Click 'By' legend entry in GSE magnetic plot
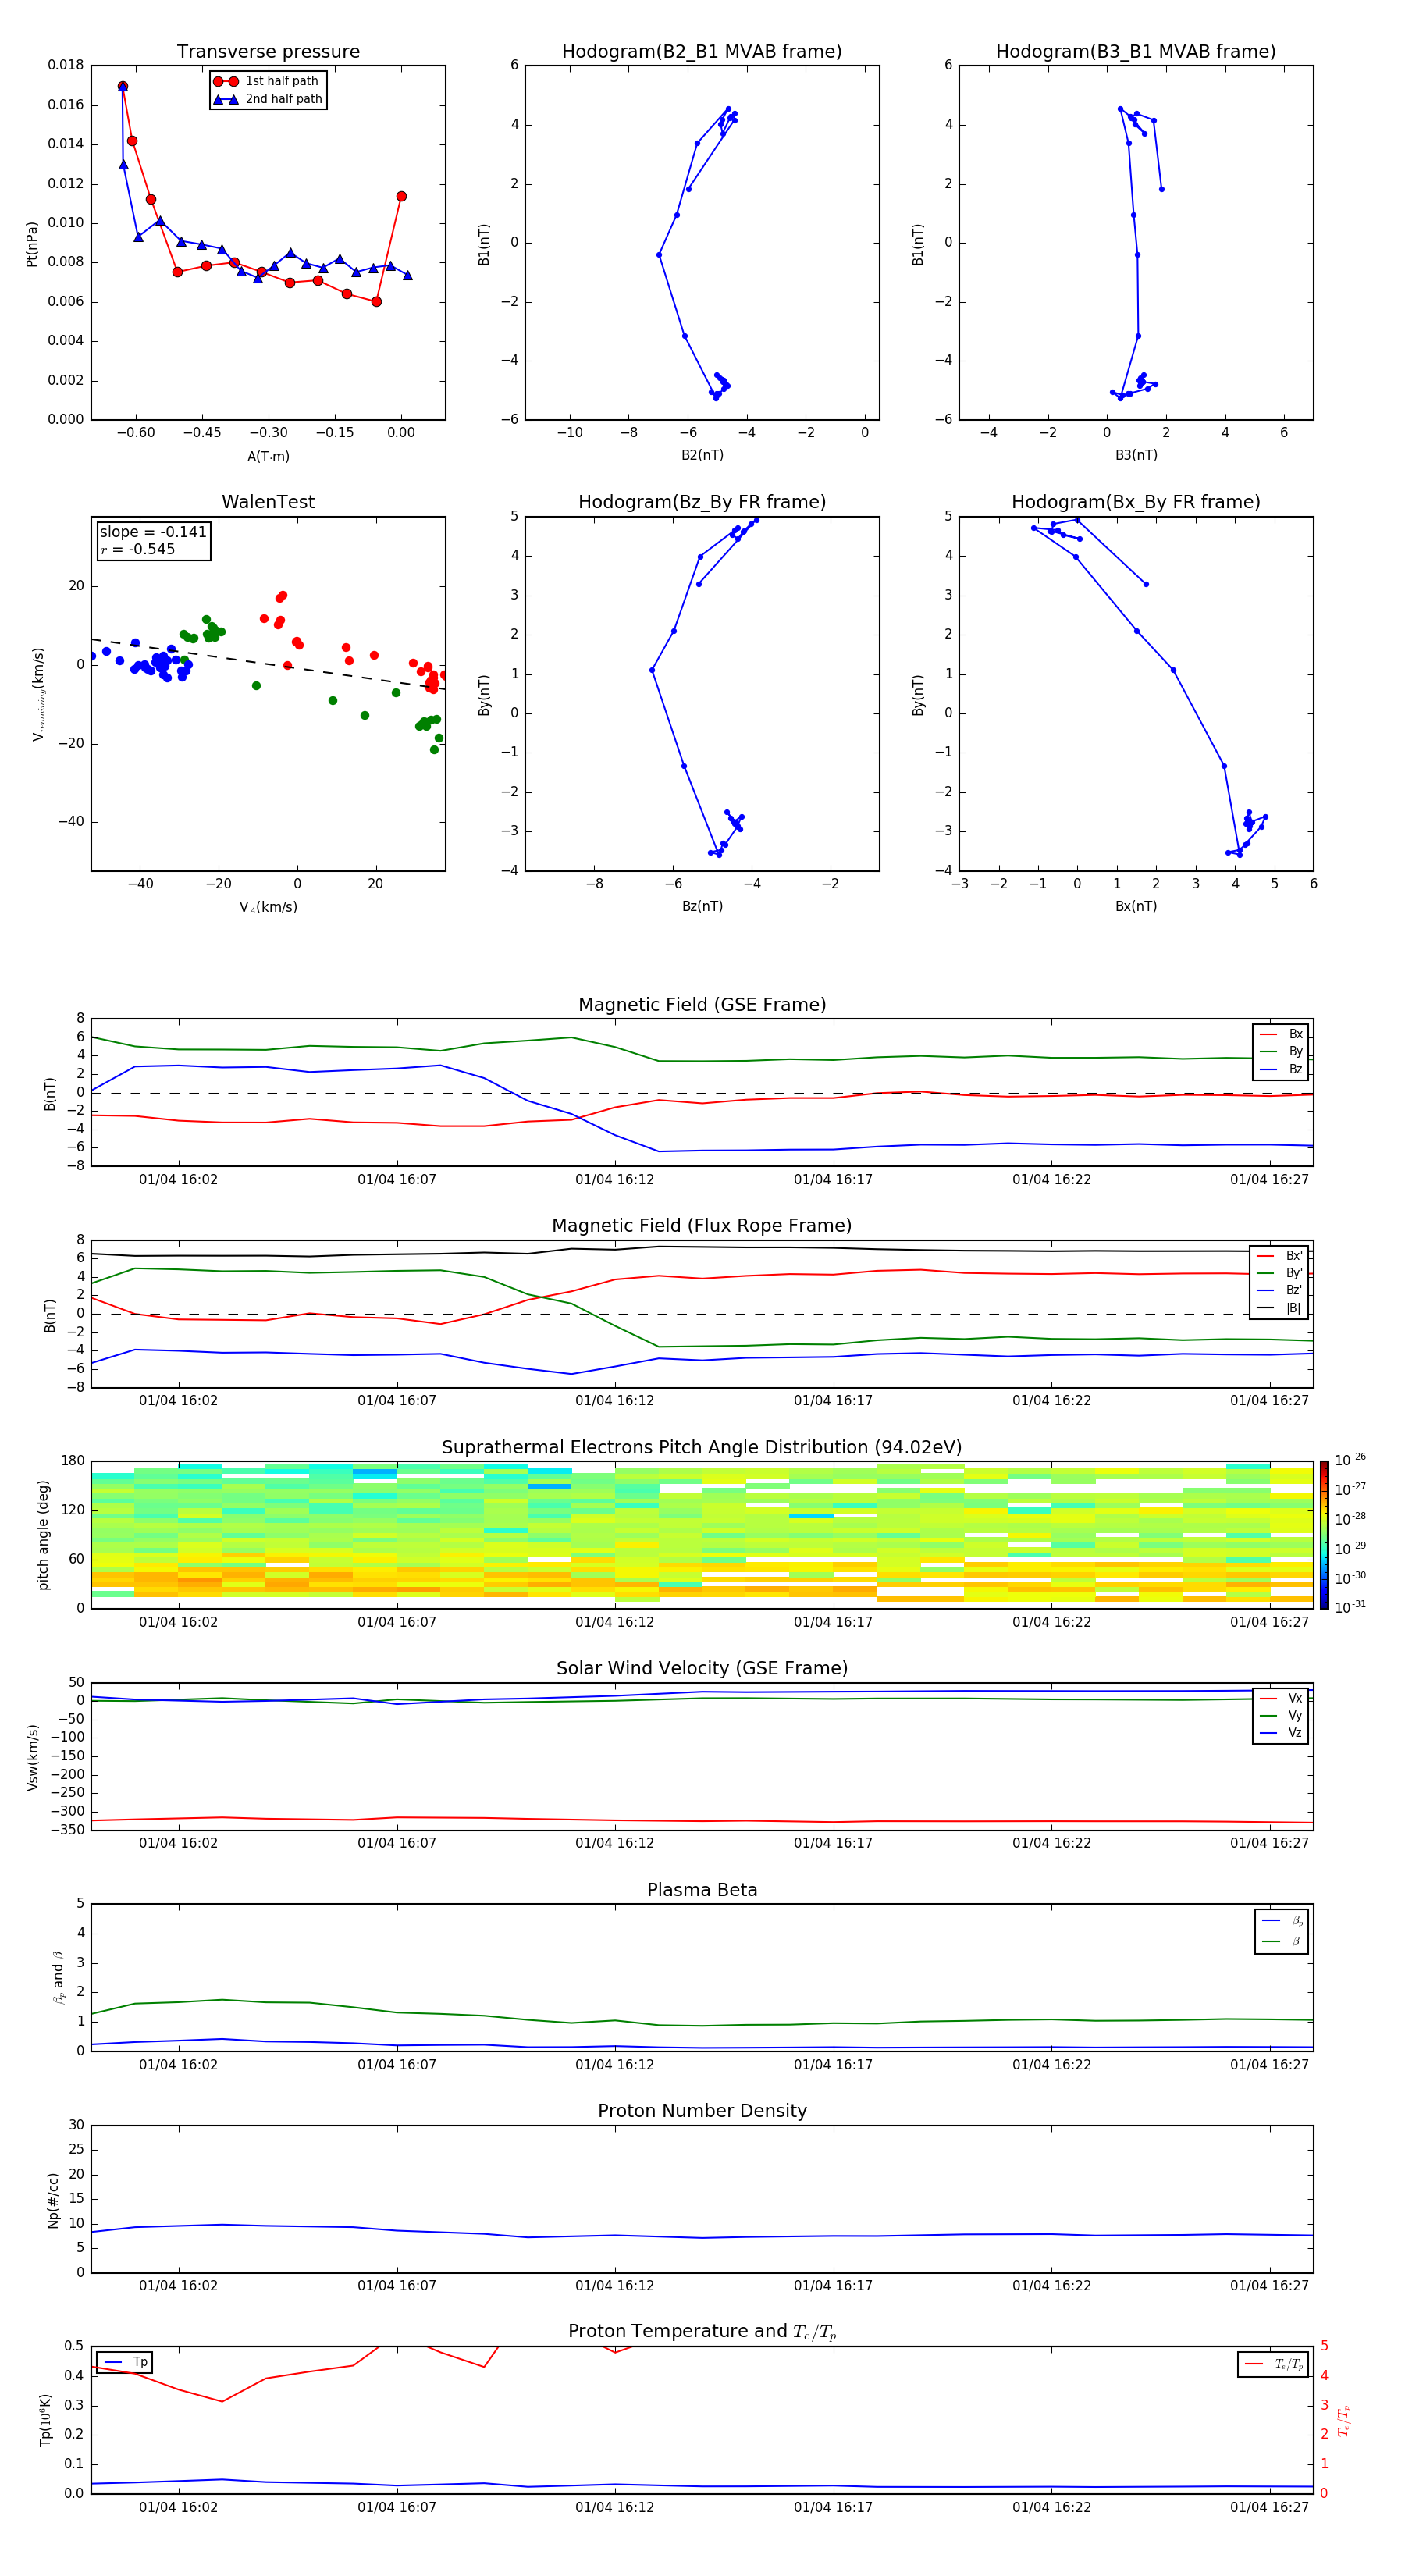 click(x=1281, y=1051)
